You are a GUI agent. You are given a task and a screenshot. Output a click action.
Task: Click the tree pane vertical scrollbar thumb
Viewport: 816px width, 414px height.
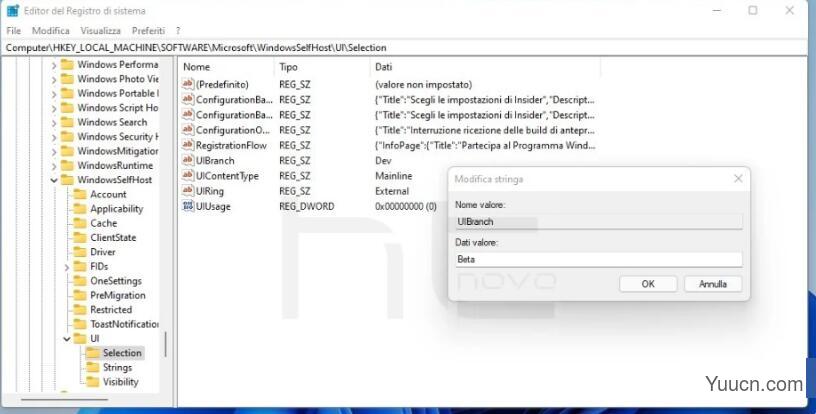click(166, 344)
